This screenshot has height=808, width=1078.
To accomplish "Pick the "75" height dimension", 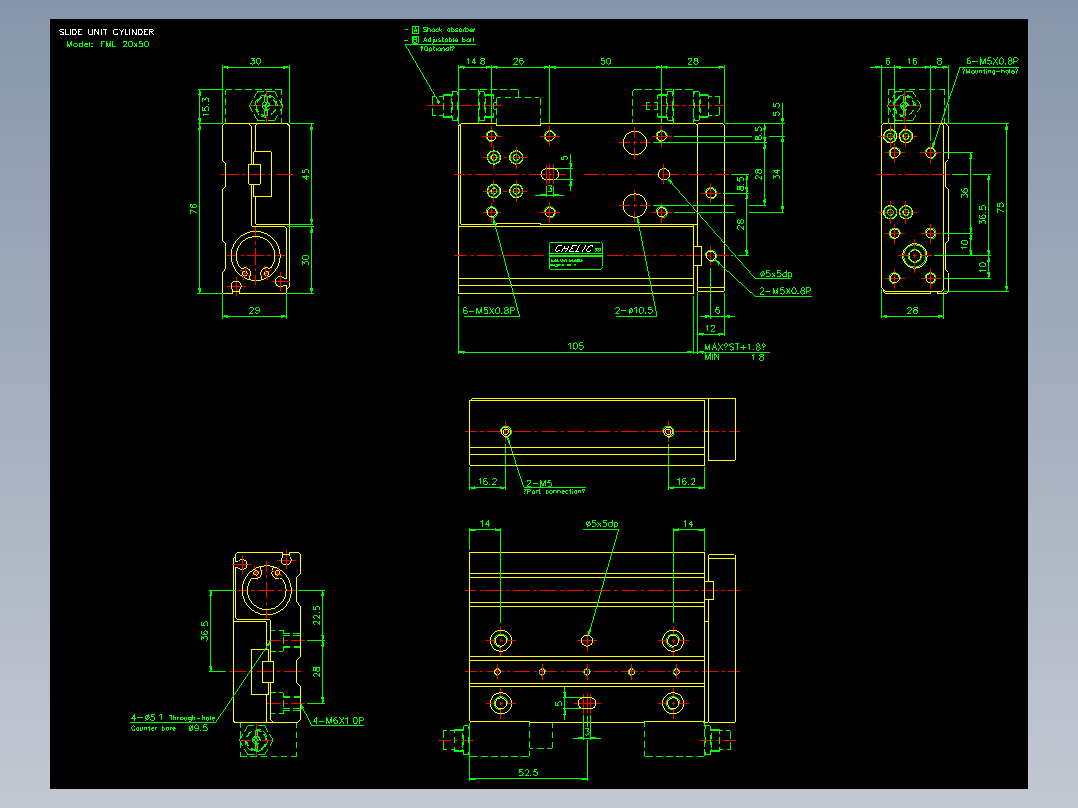I will (x=1000, y=207).
